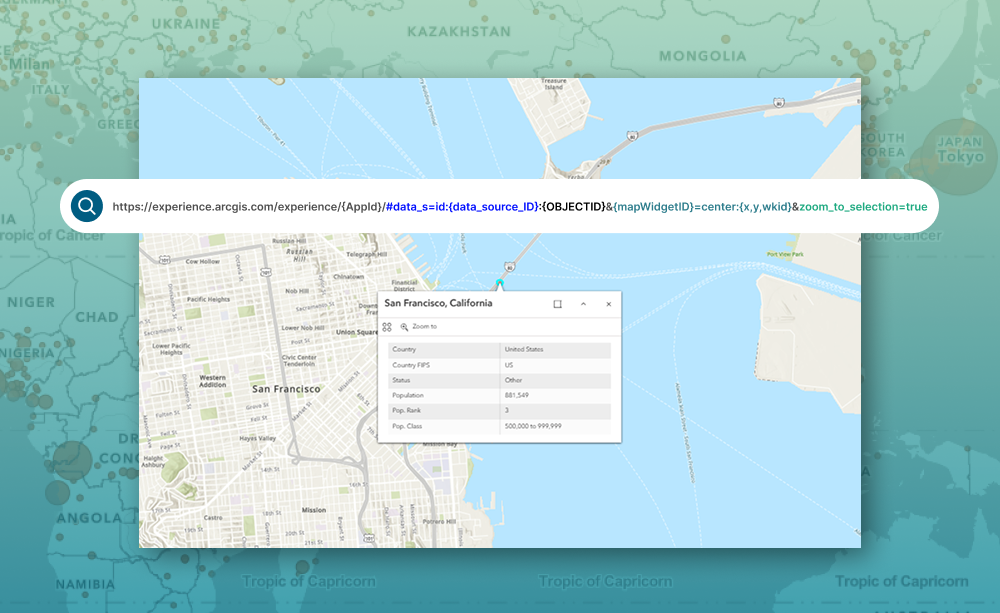Image resolution: width=1000 pixels, height=613 pixels.
Task: Click the NIGER label on background map
Action: (x=31, y=302)
